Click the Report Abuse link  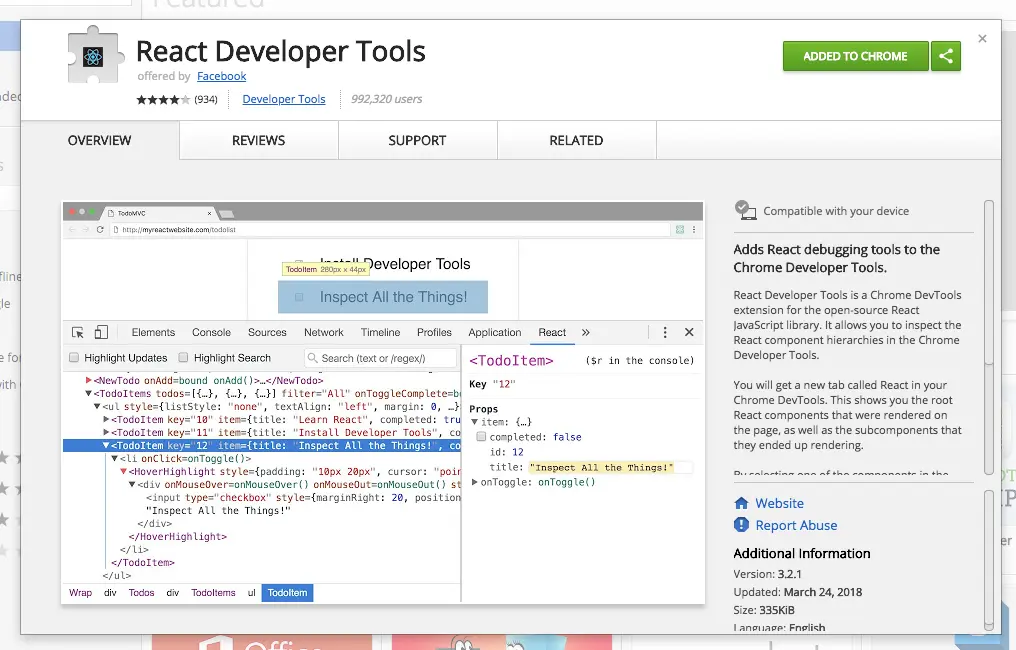click(x=796, y=525)
